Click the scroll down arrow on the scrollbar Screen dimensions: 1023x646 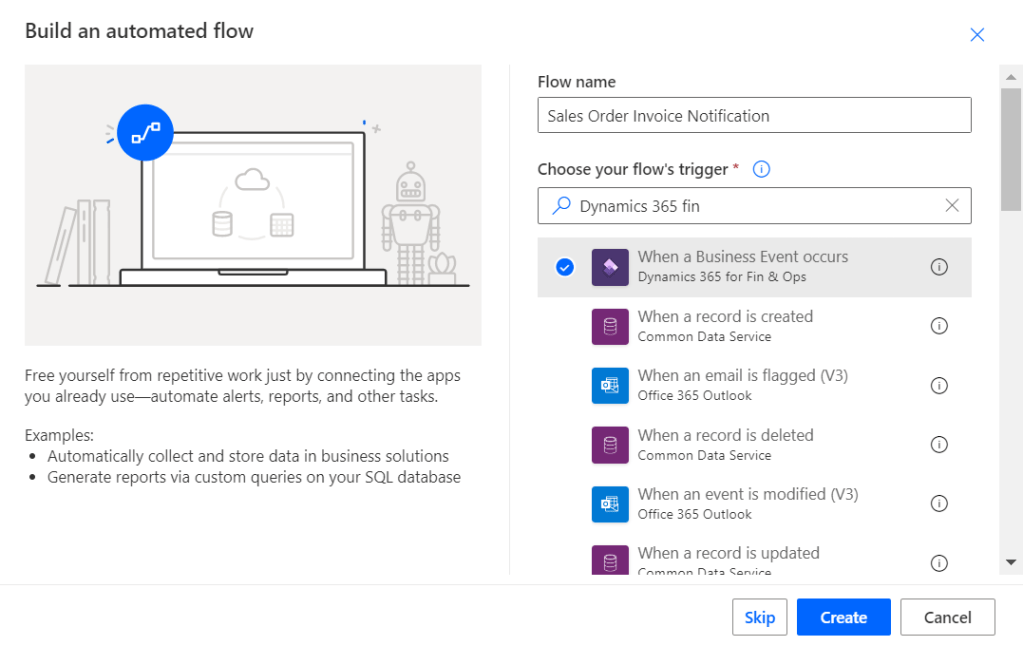(x=1011, y=562)
